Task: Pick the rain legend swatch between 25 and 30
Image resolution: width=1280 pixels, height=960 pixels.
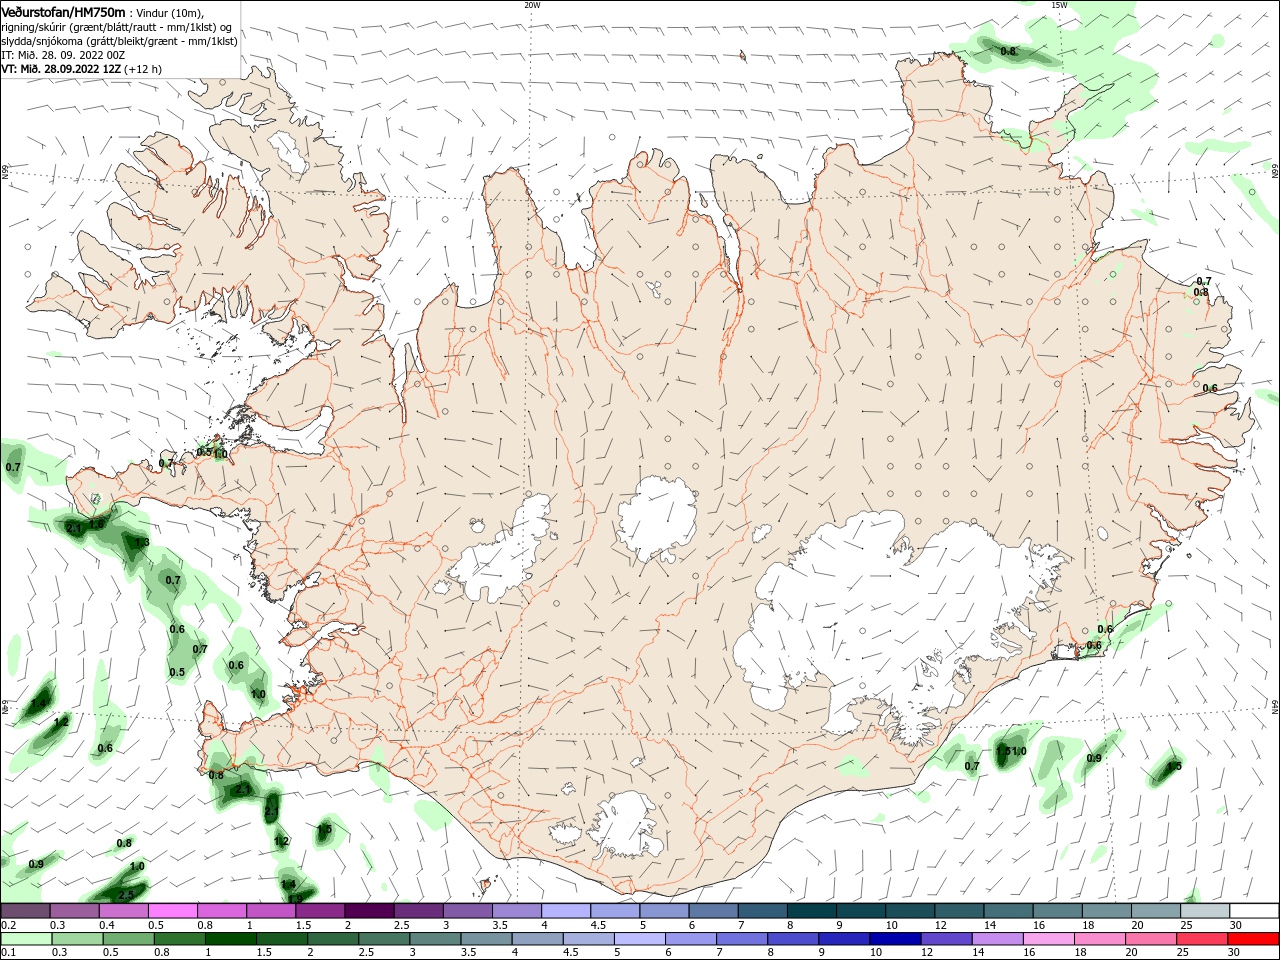Action: point(1202,938)
